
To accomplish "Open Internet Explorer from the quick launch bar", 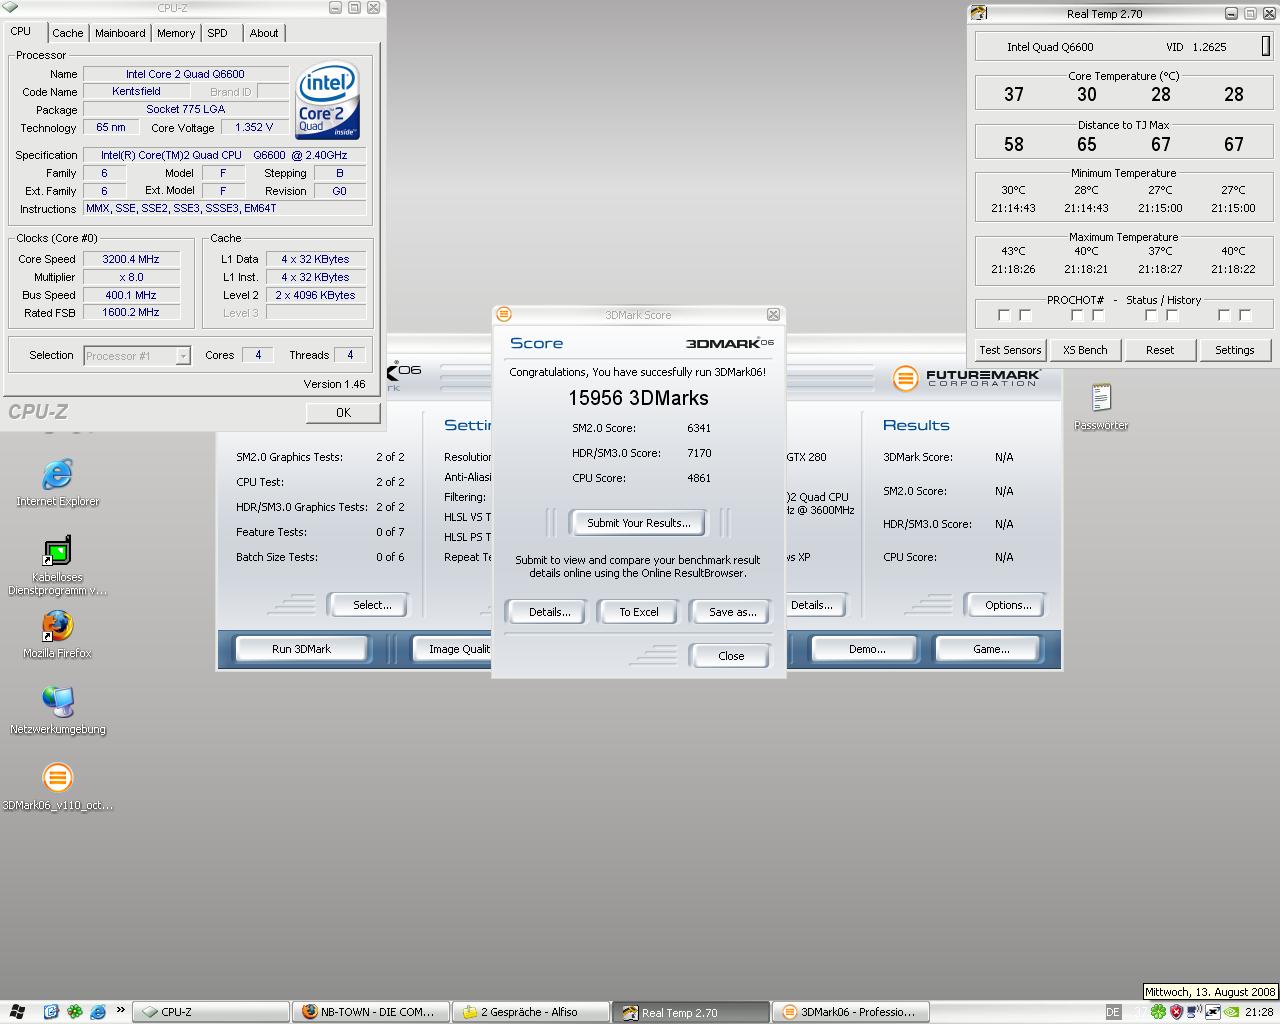I will click(x=98, y=1012).
